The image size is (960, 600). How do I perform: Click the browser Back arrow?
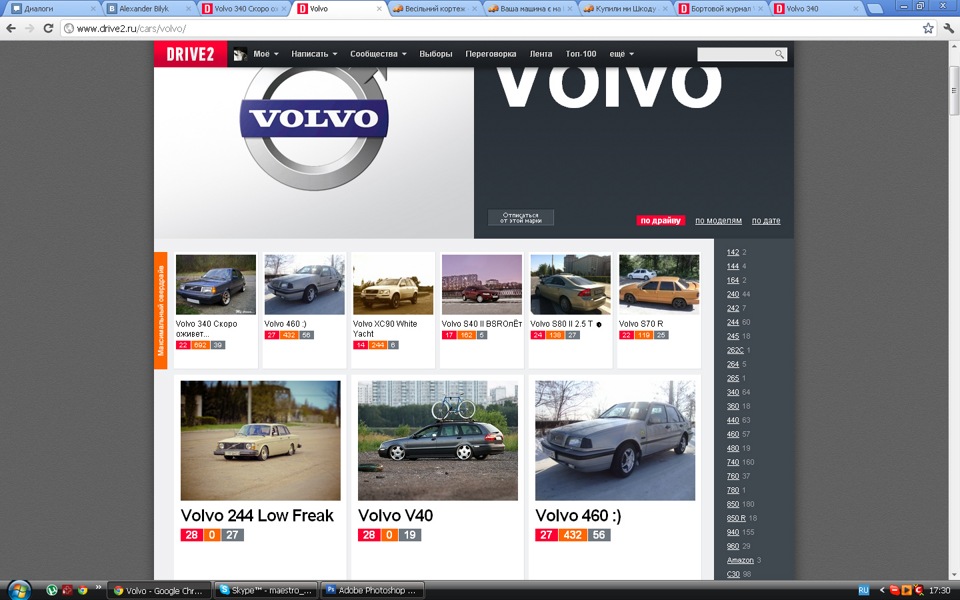11,28
